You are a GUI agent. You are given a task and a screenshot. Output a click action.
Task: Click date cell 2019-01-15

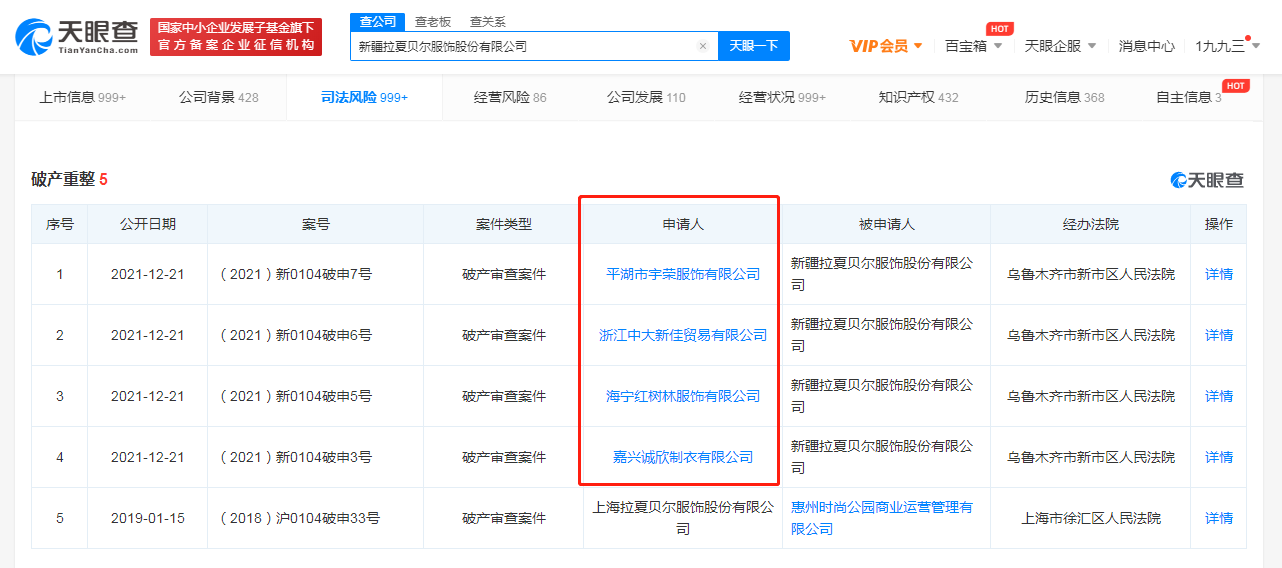[x=147, y=518]
